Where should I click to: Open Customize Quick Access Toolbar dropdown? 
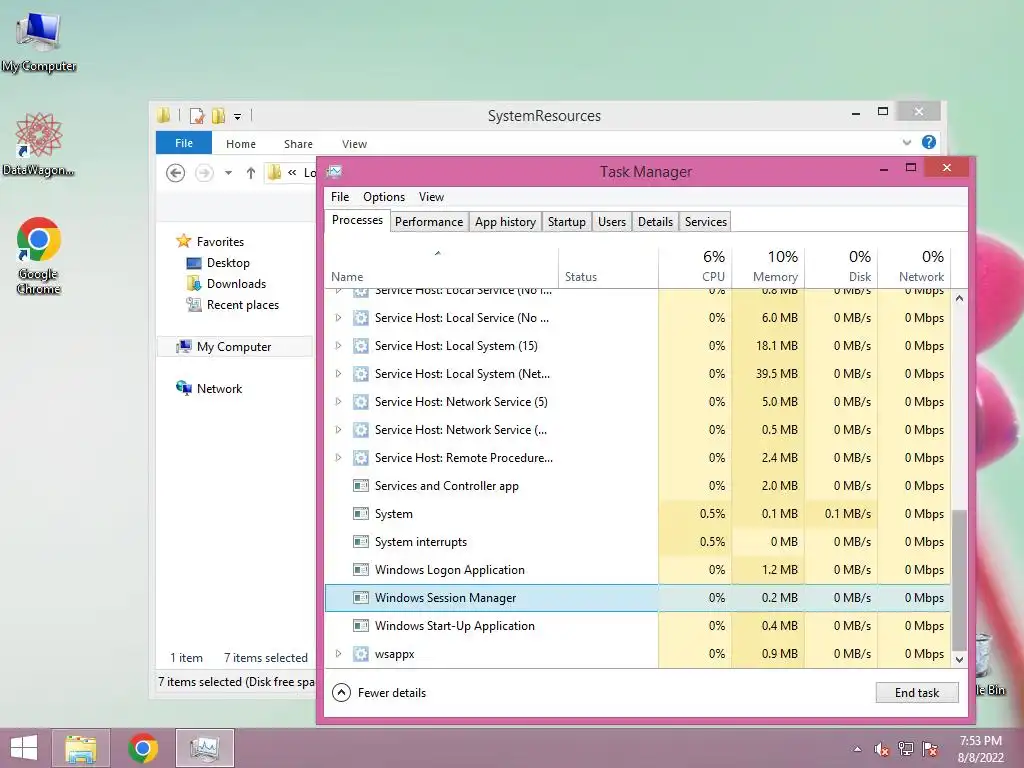point(238,117)
